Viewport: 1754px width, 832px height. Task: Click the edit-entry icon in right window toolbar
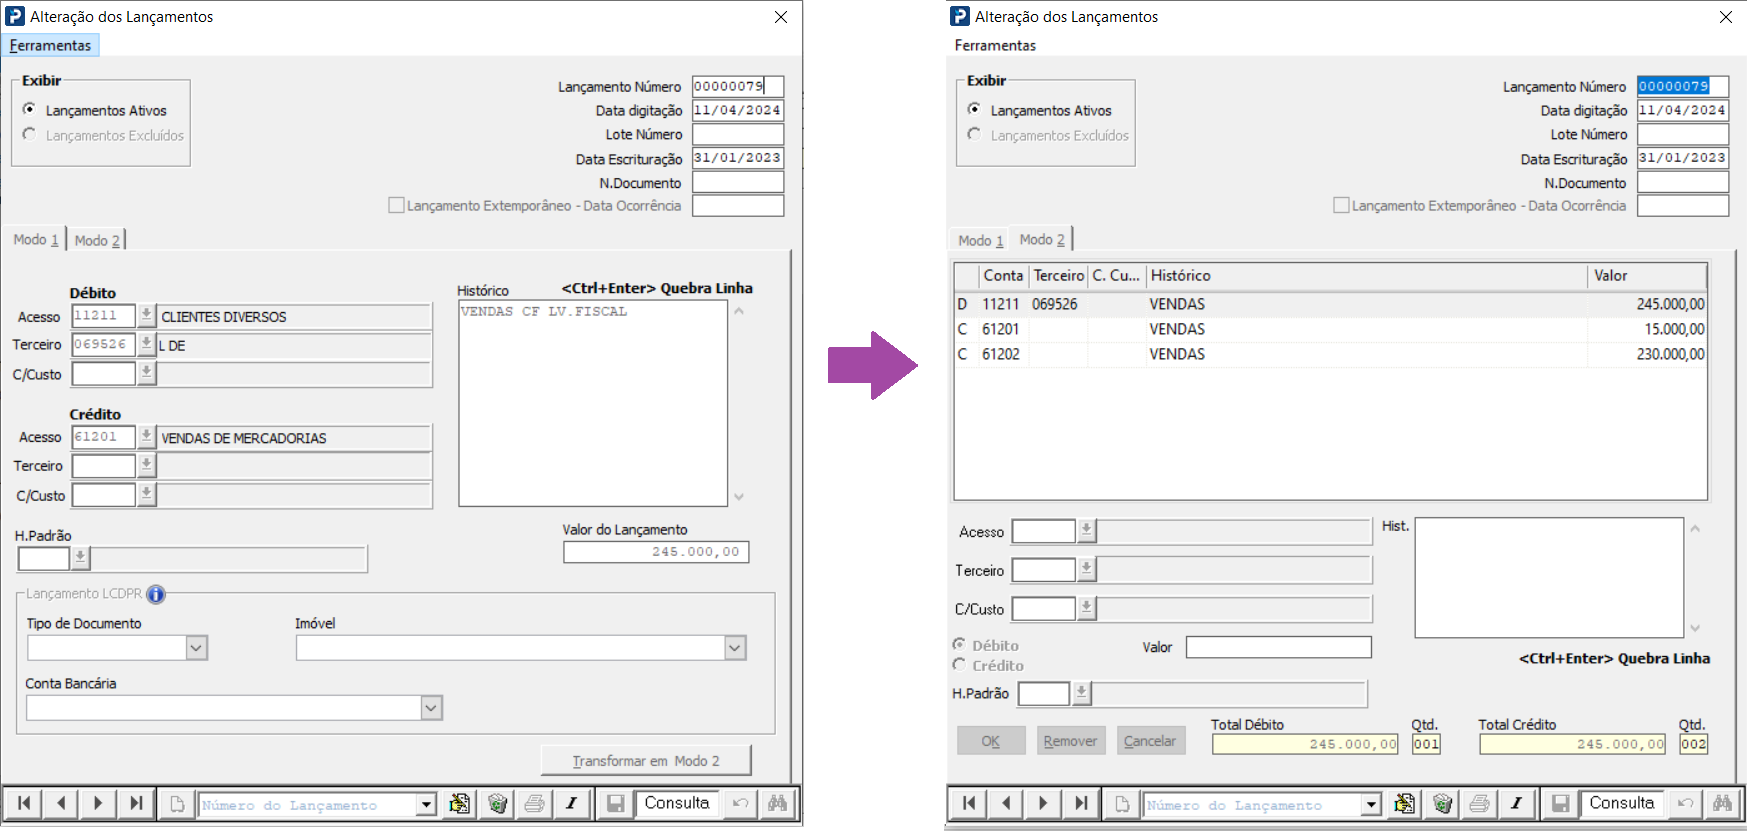point(1404,804)
